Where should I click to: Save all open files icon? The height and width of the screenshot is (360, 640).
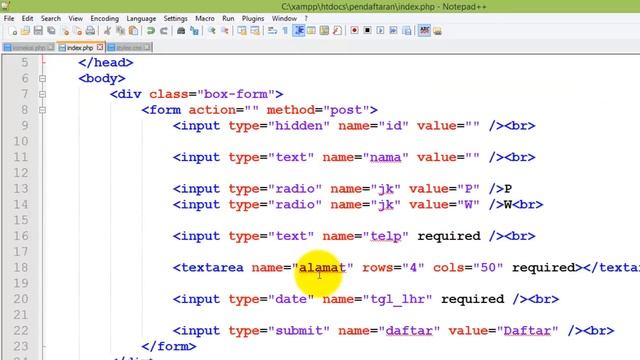(x=51, y=31)
